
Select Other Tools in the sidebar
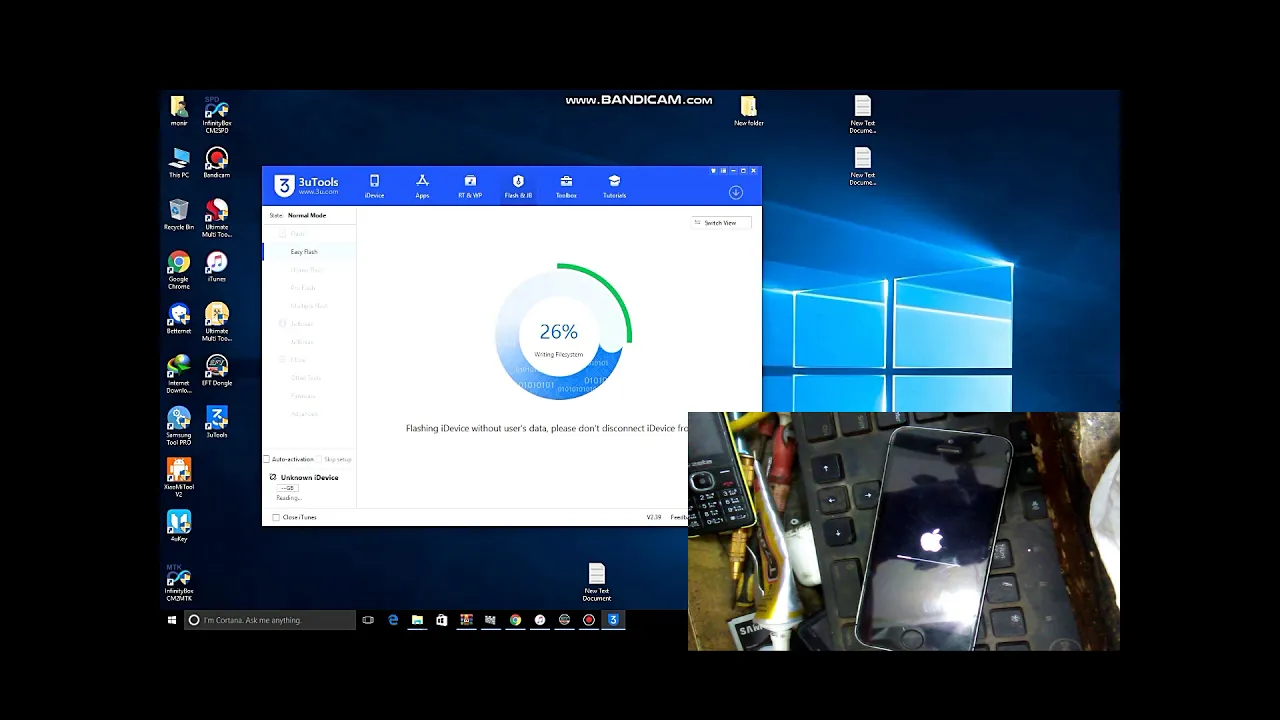(306, 378)
